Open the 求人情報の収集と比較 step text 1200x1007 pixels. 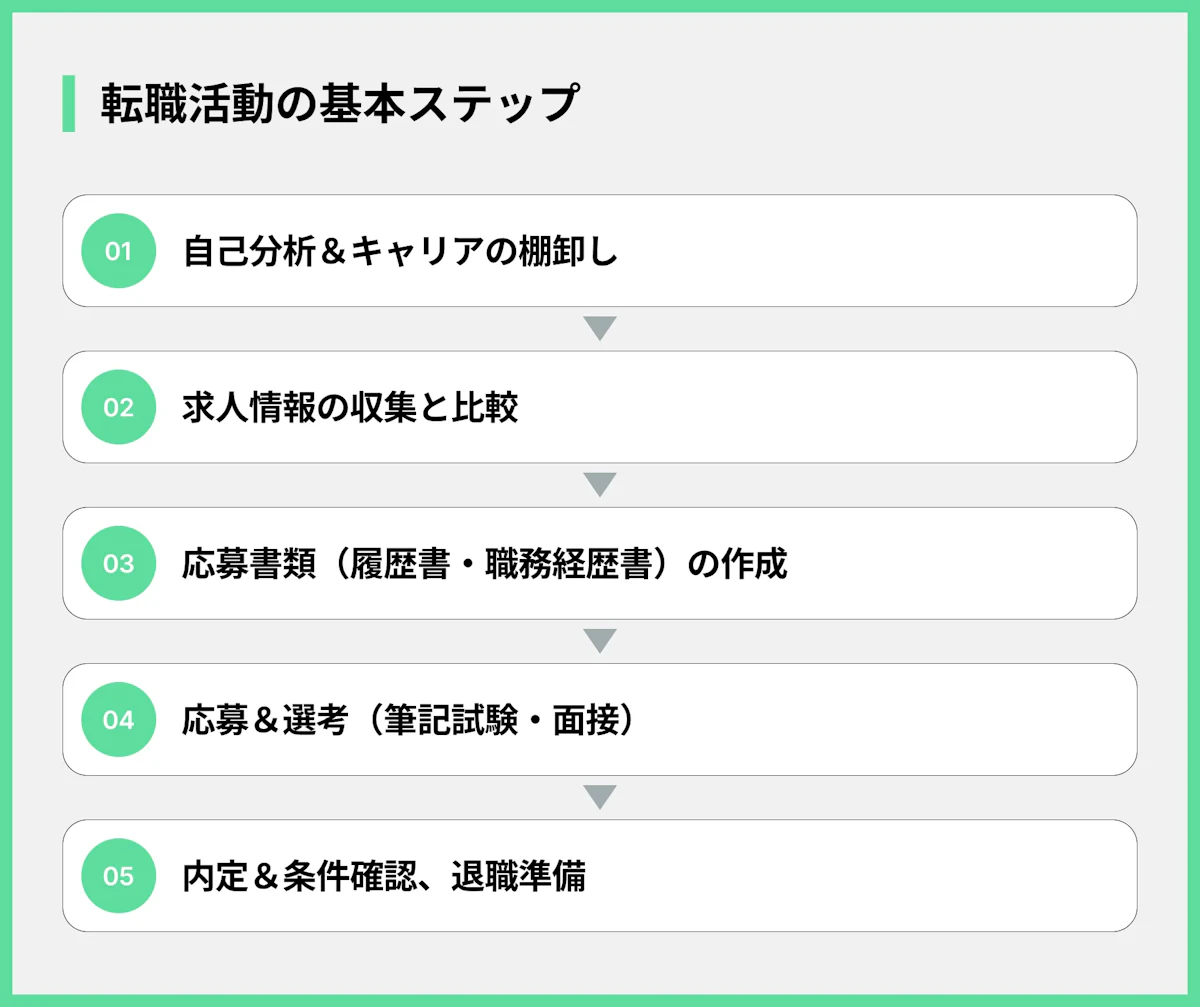click(350, 408)
